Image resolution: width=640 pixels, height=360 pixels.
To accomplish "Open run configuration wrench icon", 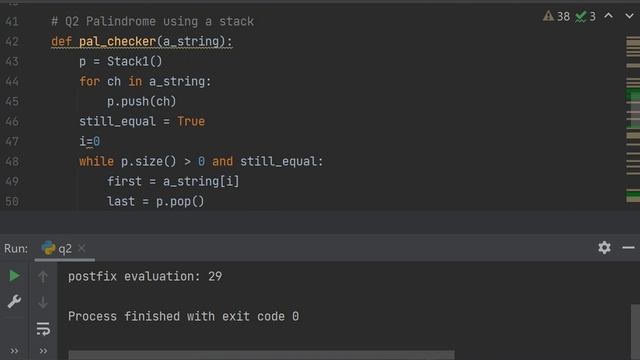I will (14, 302).
